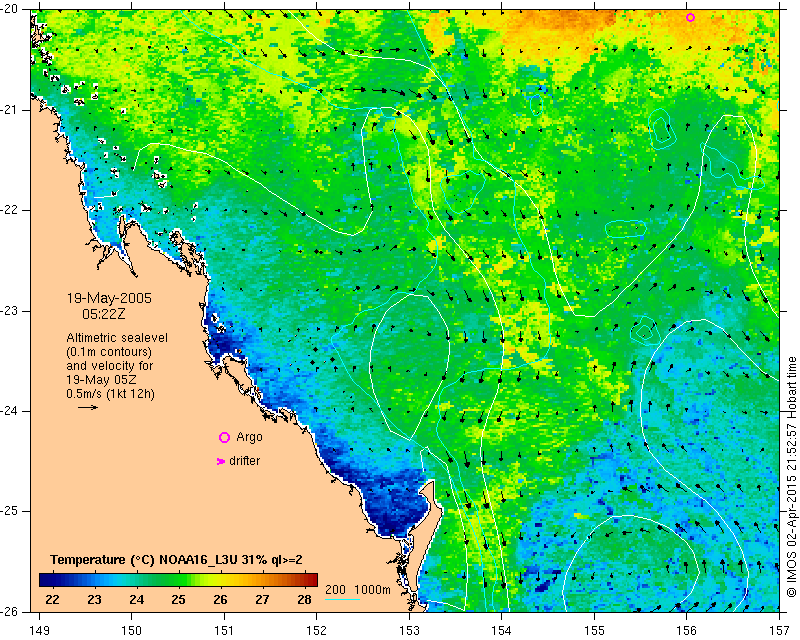Select the '0.5m/s (1kt 12h)' scale text

[x=110, y=394]
